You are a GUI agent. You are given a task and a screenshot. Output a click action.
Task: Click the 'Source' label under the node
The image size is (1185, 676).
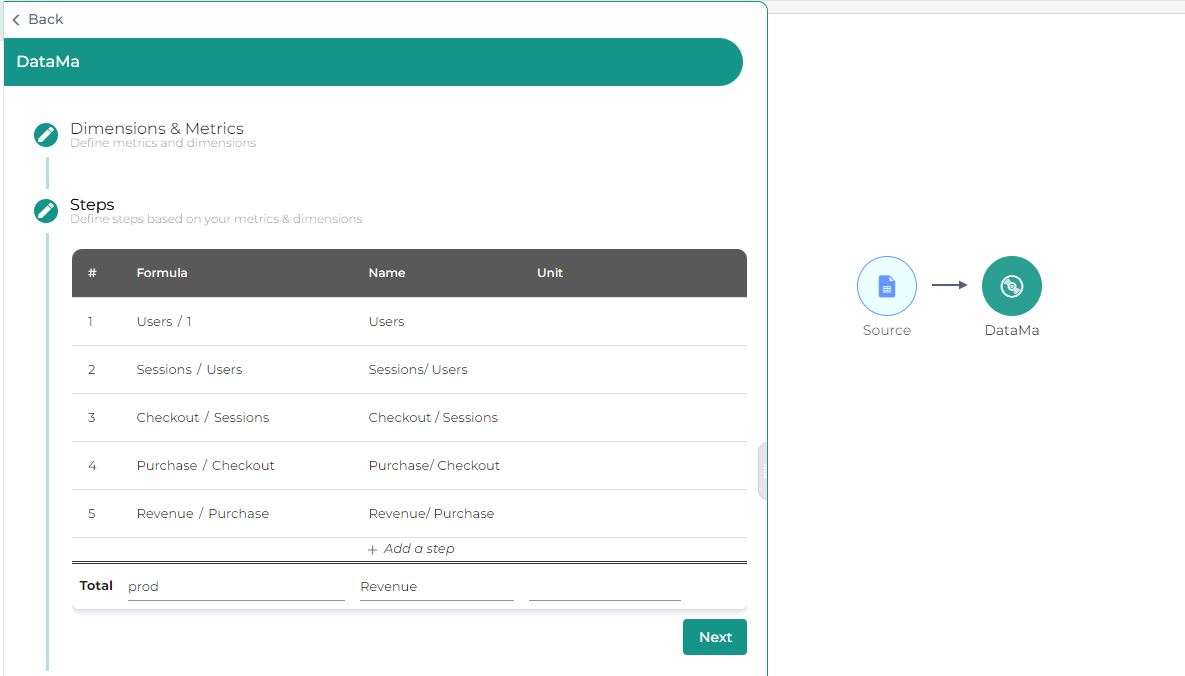(886, 330)
